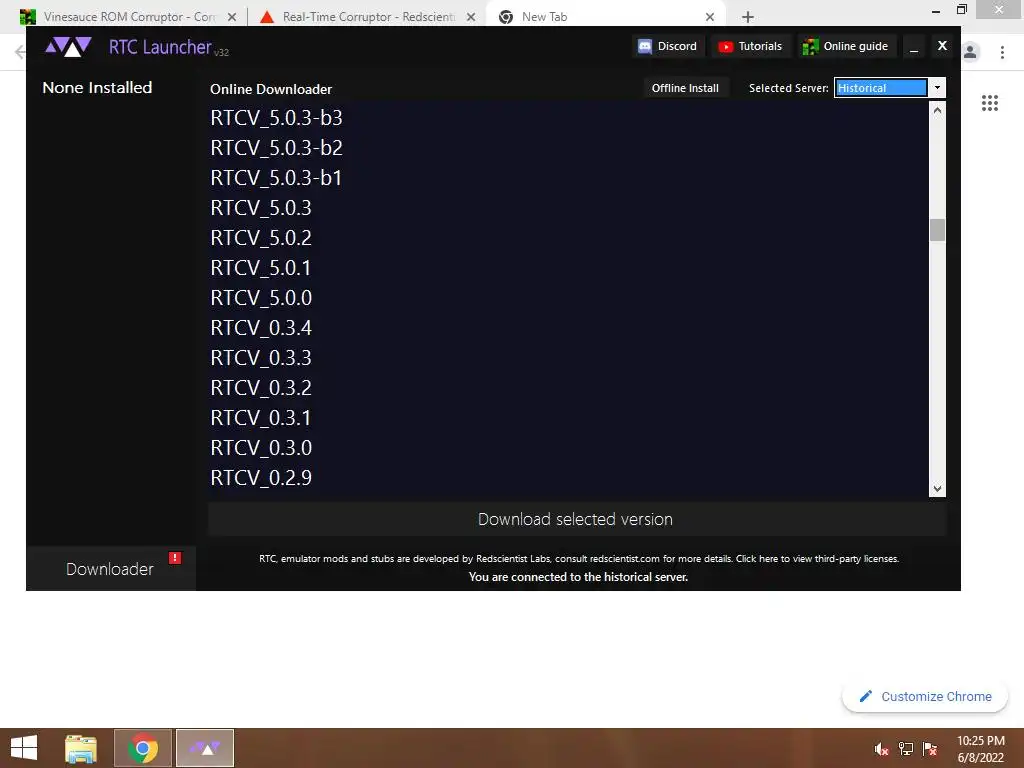Click the Offline Install button
The height and width of the screenshot is (768, 1024).
(x=684, y=88)
